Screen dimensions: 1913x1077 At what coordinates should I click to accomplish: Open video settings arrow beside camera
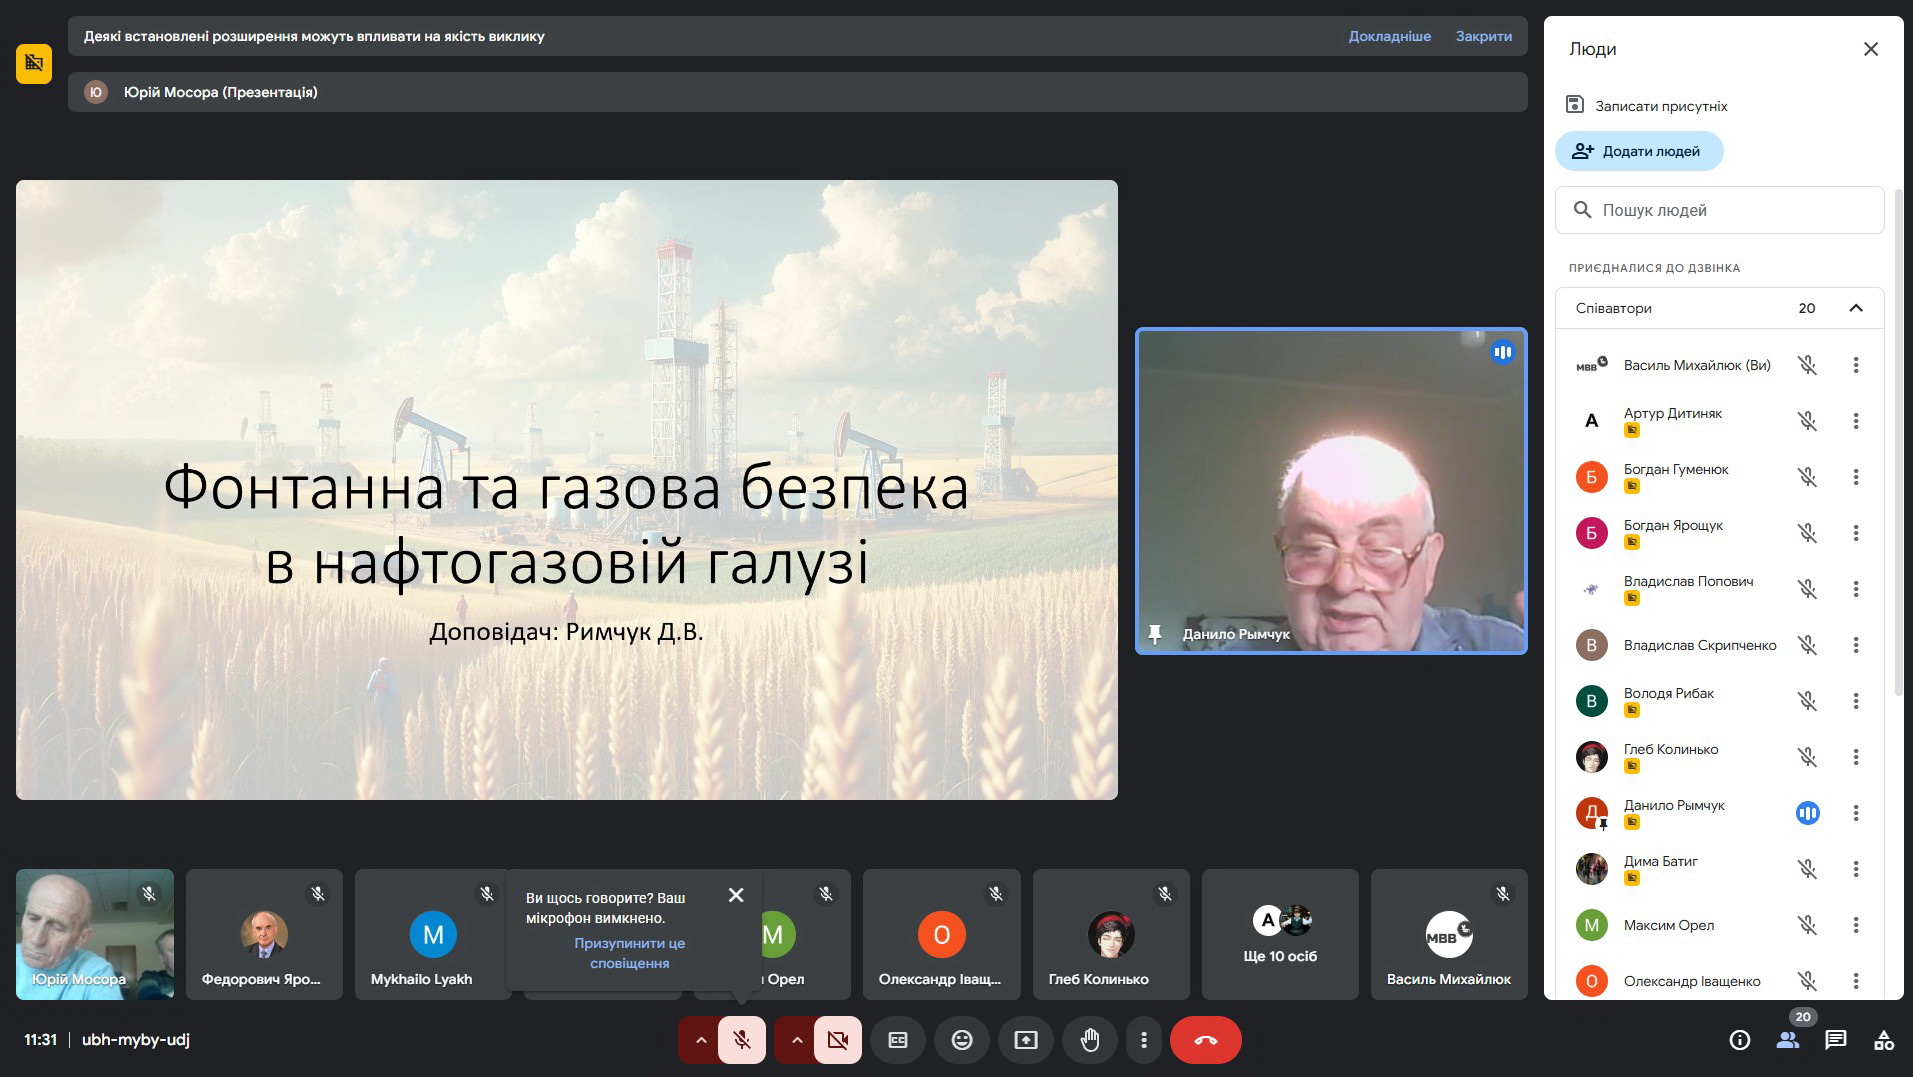click(797, 1040)
